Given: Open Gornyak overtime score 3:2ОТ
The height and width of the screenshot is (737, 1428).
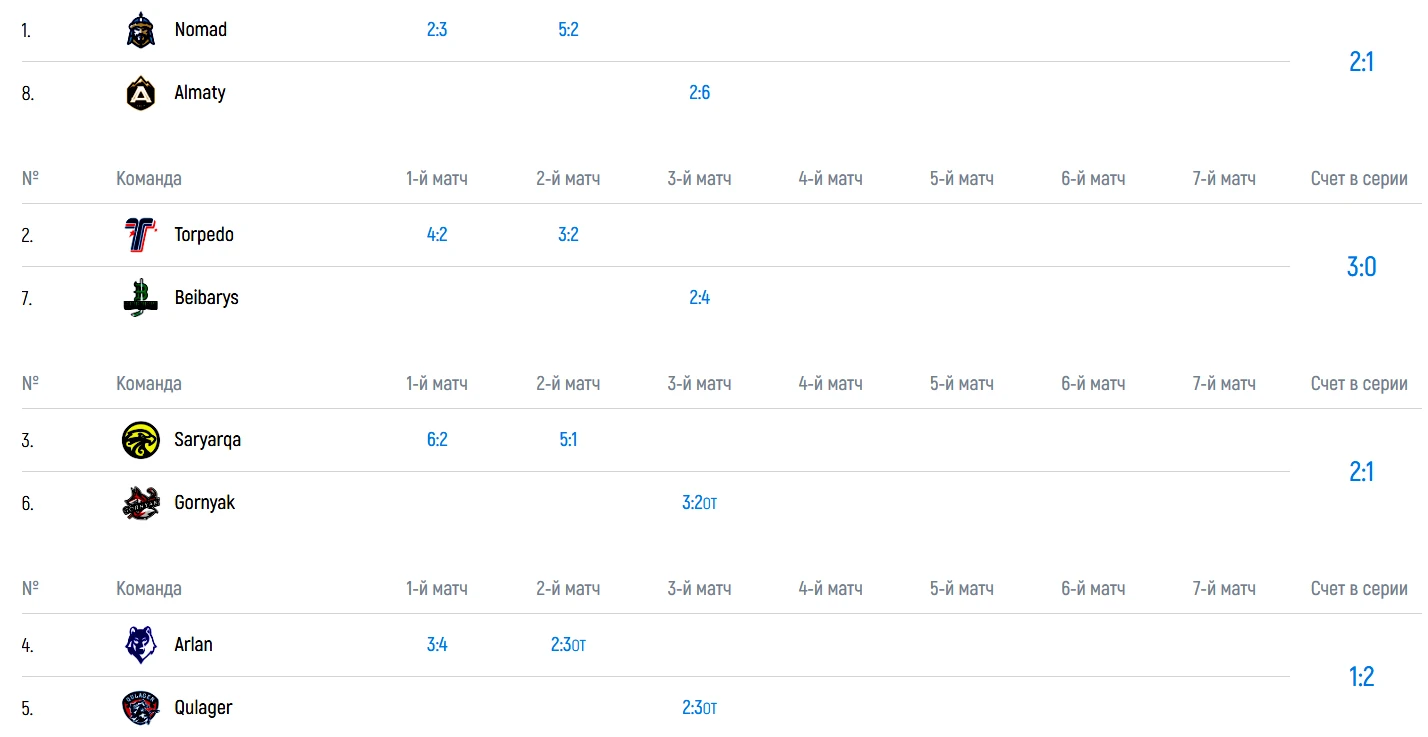Looking at the screenshot, I should click(699, 503).
